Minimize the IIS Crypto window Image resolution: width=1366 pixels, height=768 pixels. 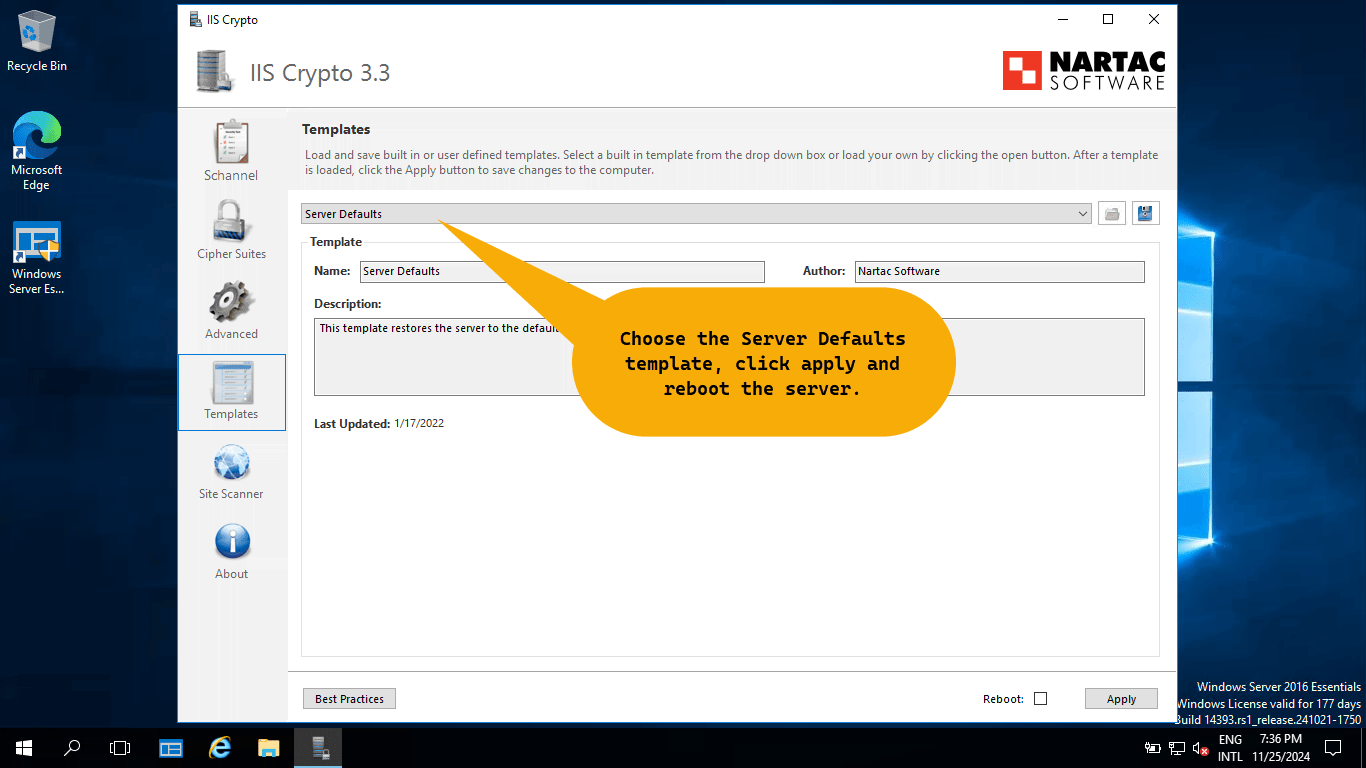click(1062, 19)
